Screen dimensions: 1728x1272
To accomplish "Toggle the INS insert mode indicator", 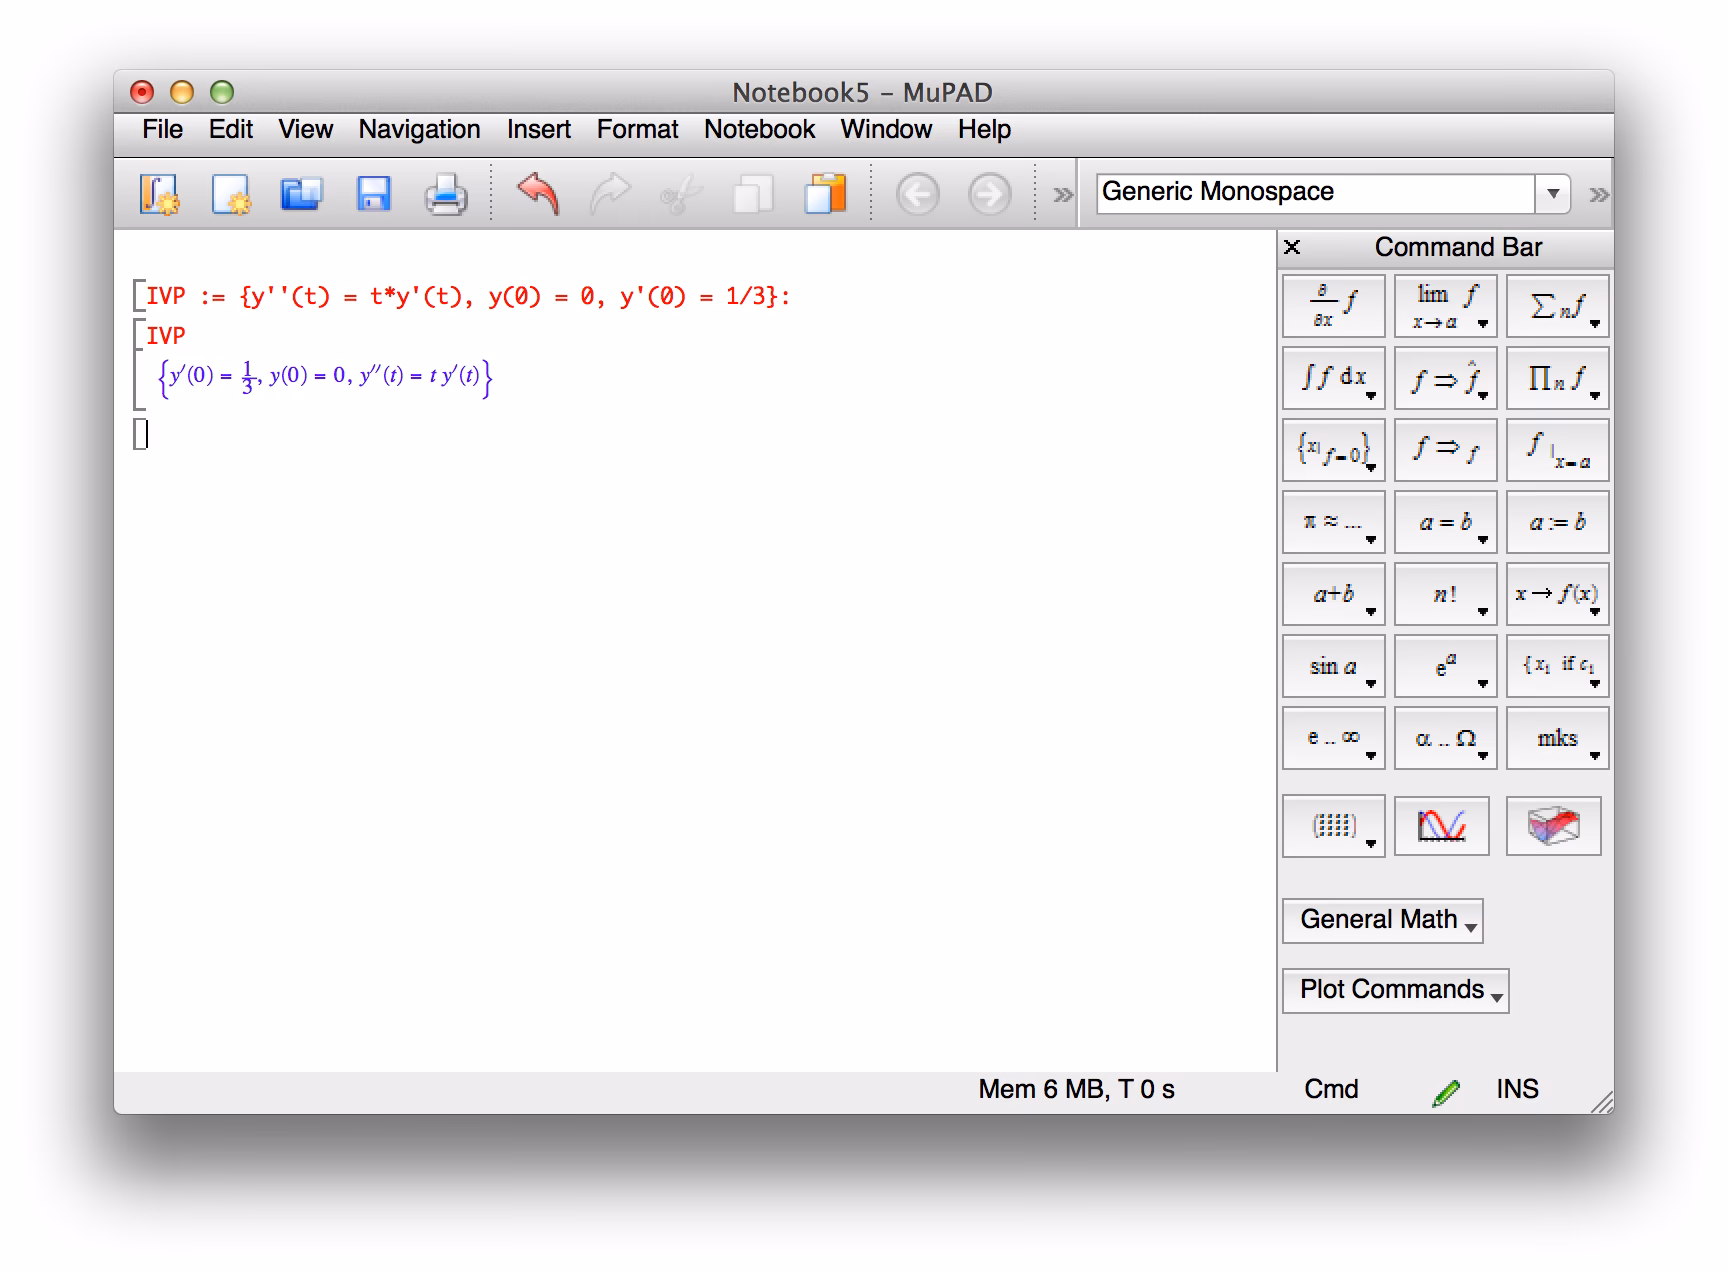I will click(1516, 1089).
